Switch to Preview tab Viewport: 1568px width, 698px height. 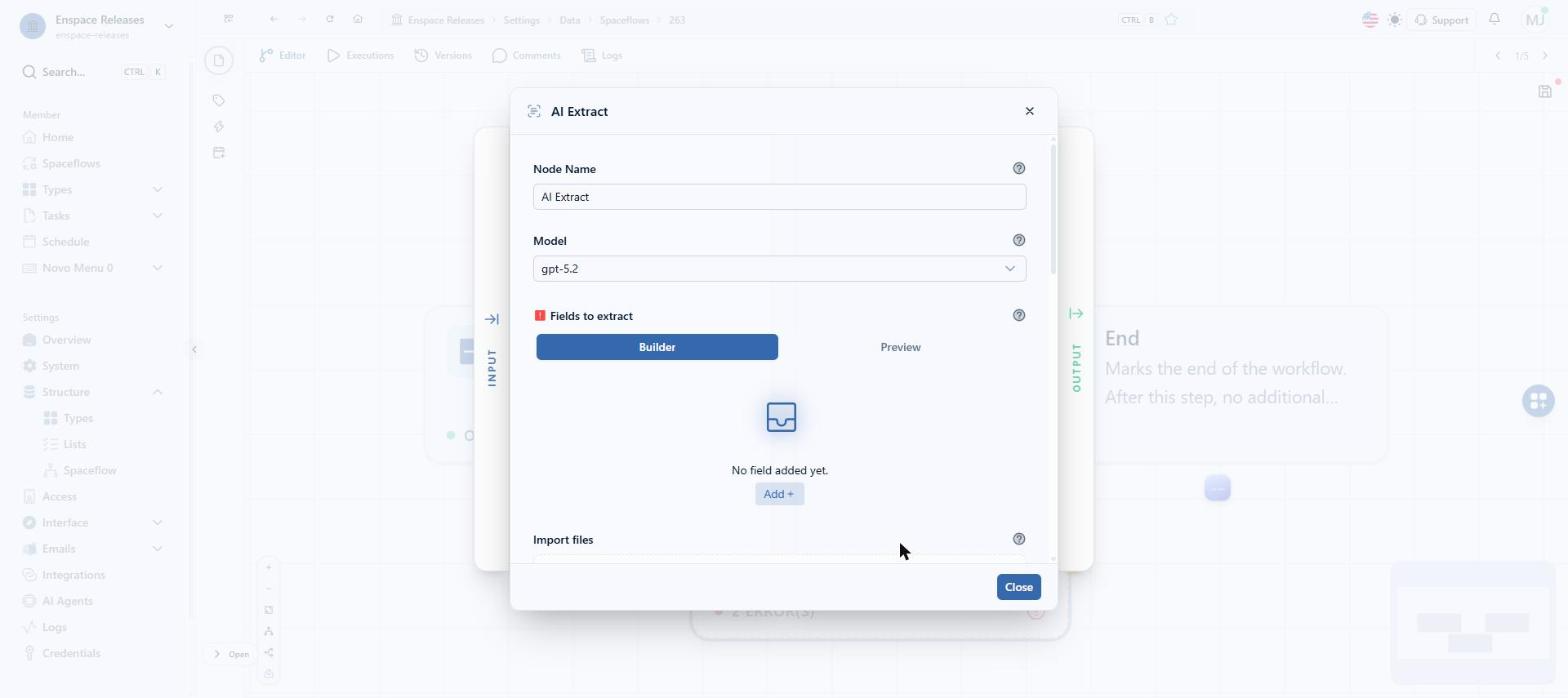[900, 348]
